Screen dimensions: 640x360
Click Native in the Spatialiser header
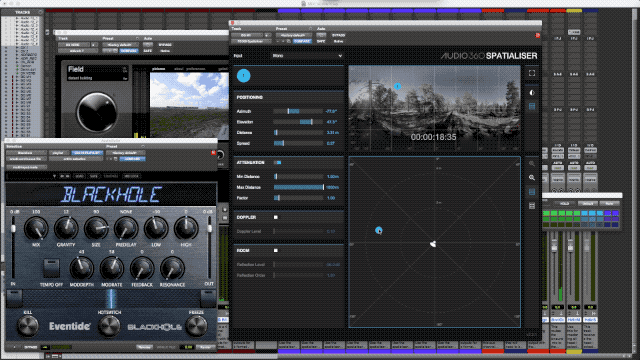[x=338, y=41]
